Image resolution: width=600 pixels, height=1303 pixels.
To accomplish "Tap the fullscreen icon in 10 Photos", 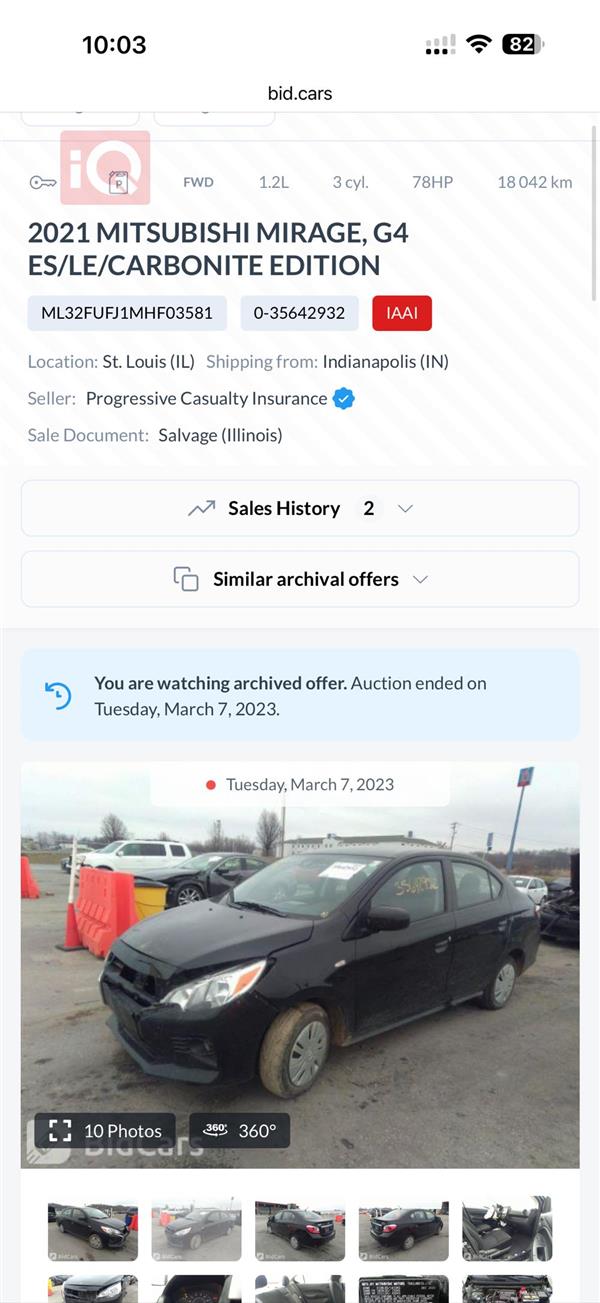I will coord(60,1131).
